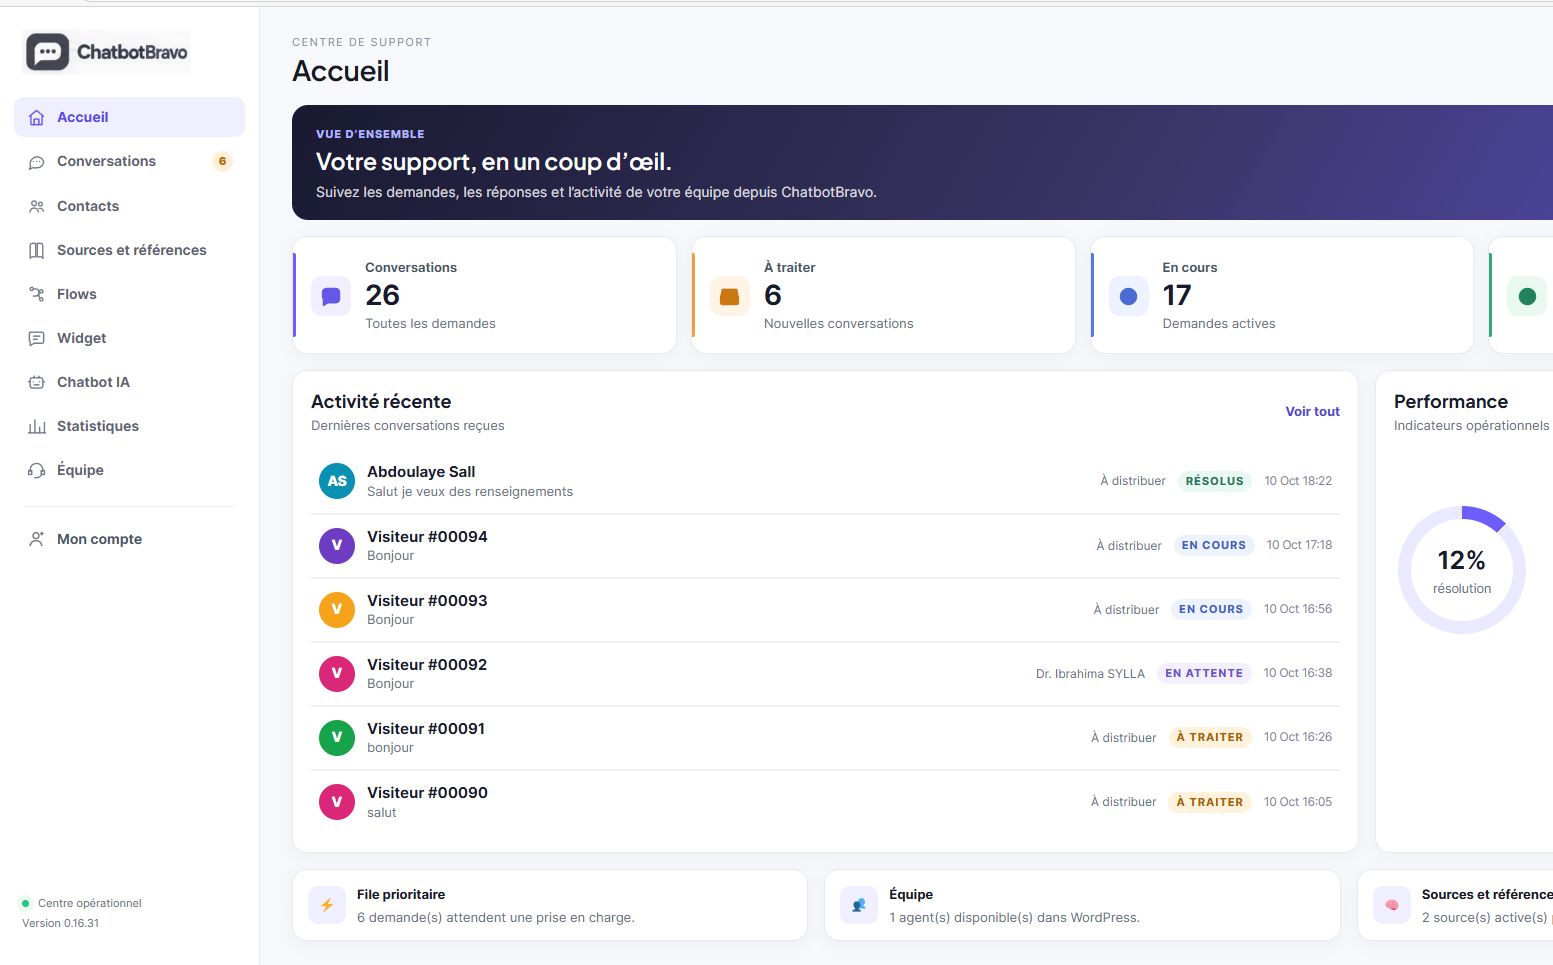This screenshot has height=965, width=1553.
Task: Click the purple chat icon in Conversations card
Action: 331,296
